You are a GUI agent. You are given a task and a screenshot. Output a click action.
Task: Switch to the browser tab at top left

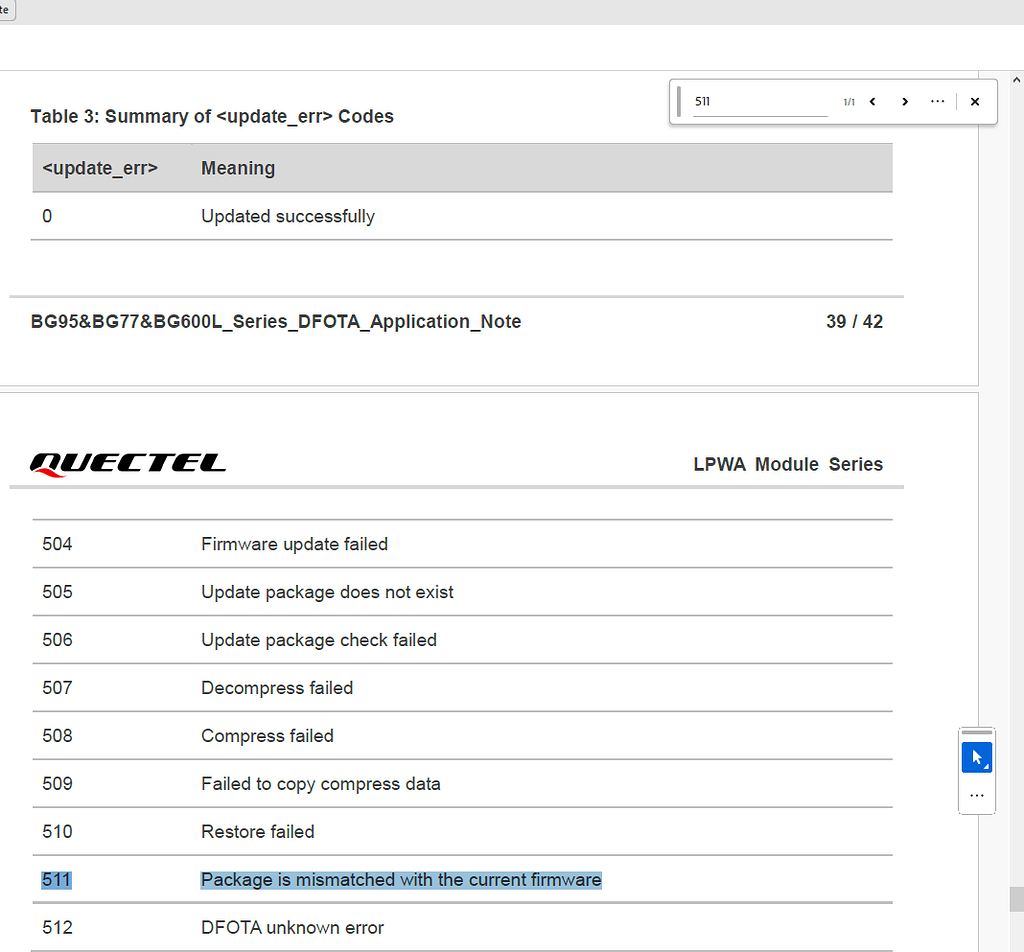6,11
